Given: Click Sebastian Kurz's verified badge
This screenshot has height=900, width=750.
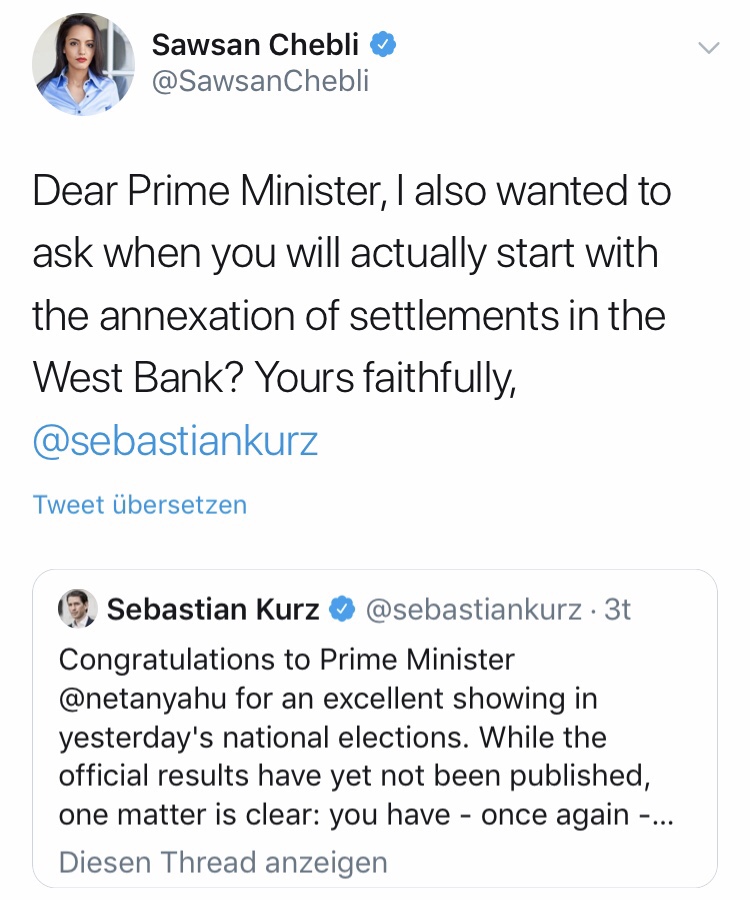Looking at the screenshot, I should click(x=343, y=609).
